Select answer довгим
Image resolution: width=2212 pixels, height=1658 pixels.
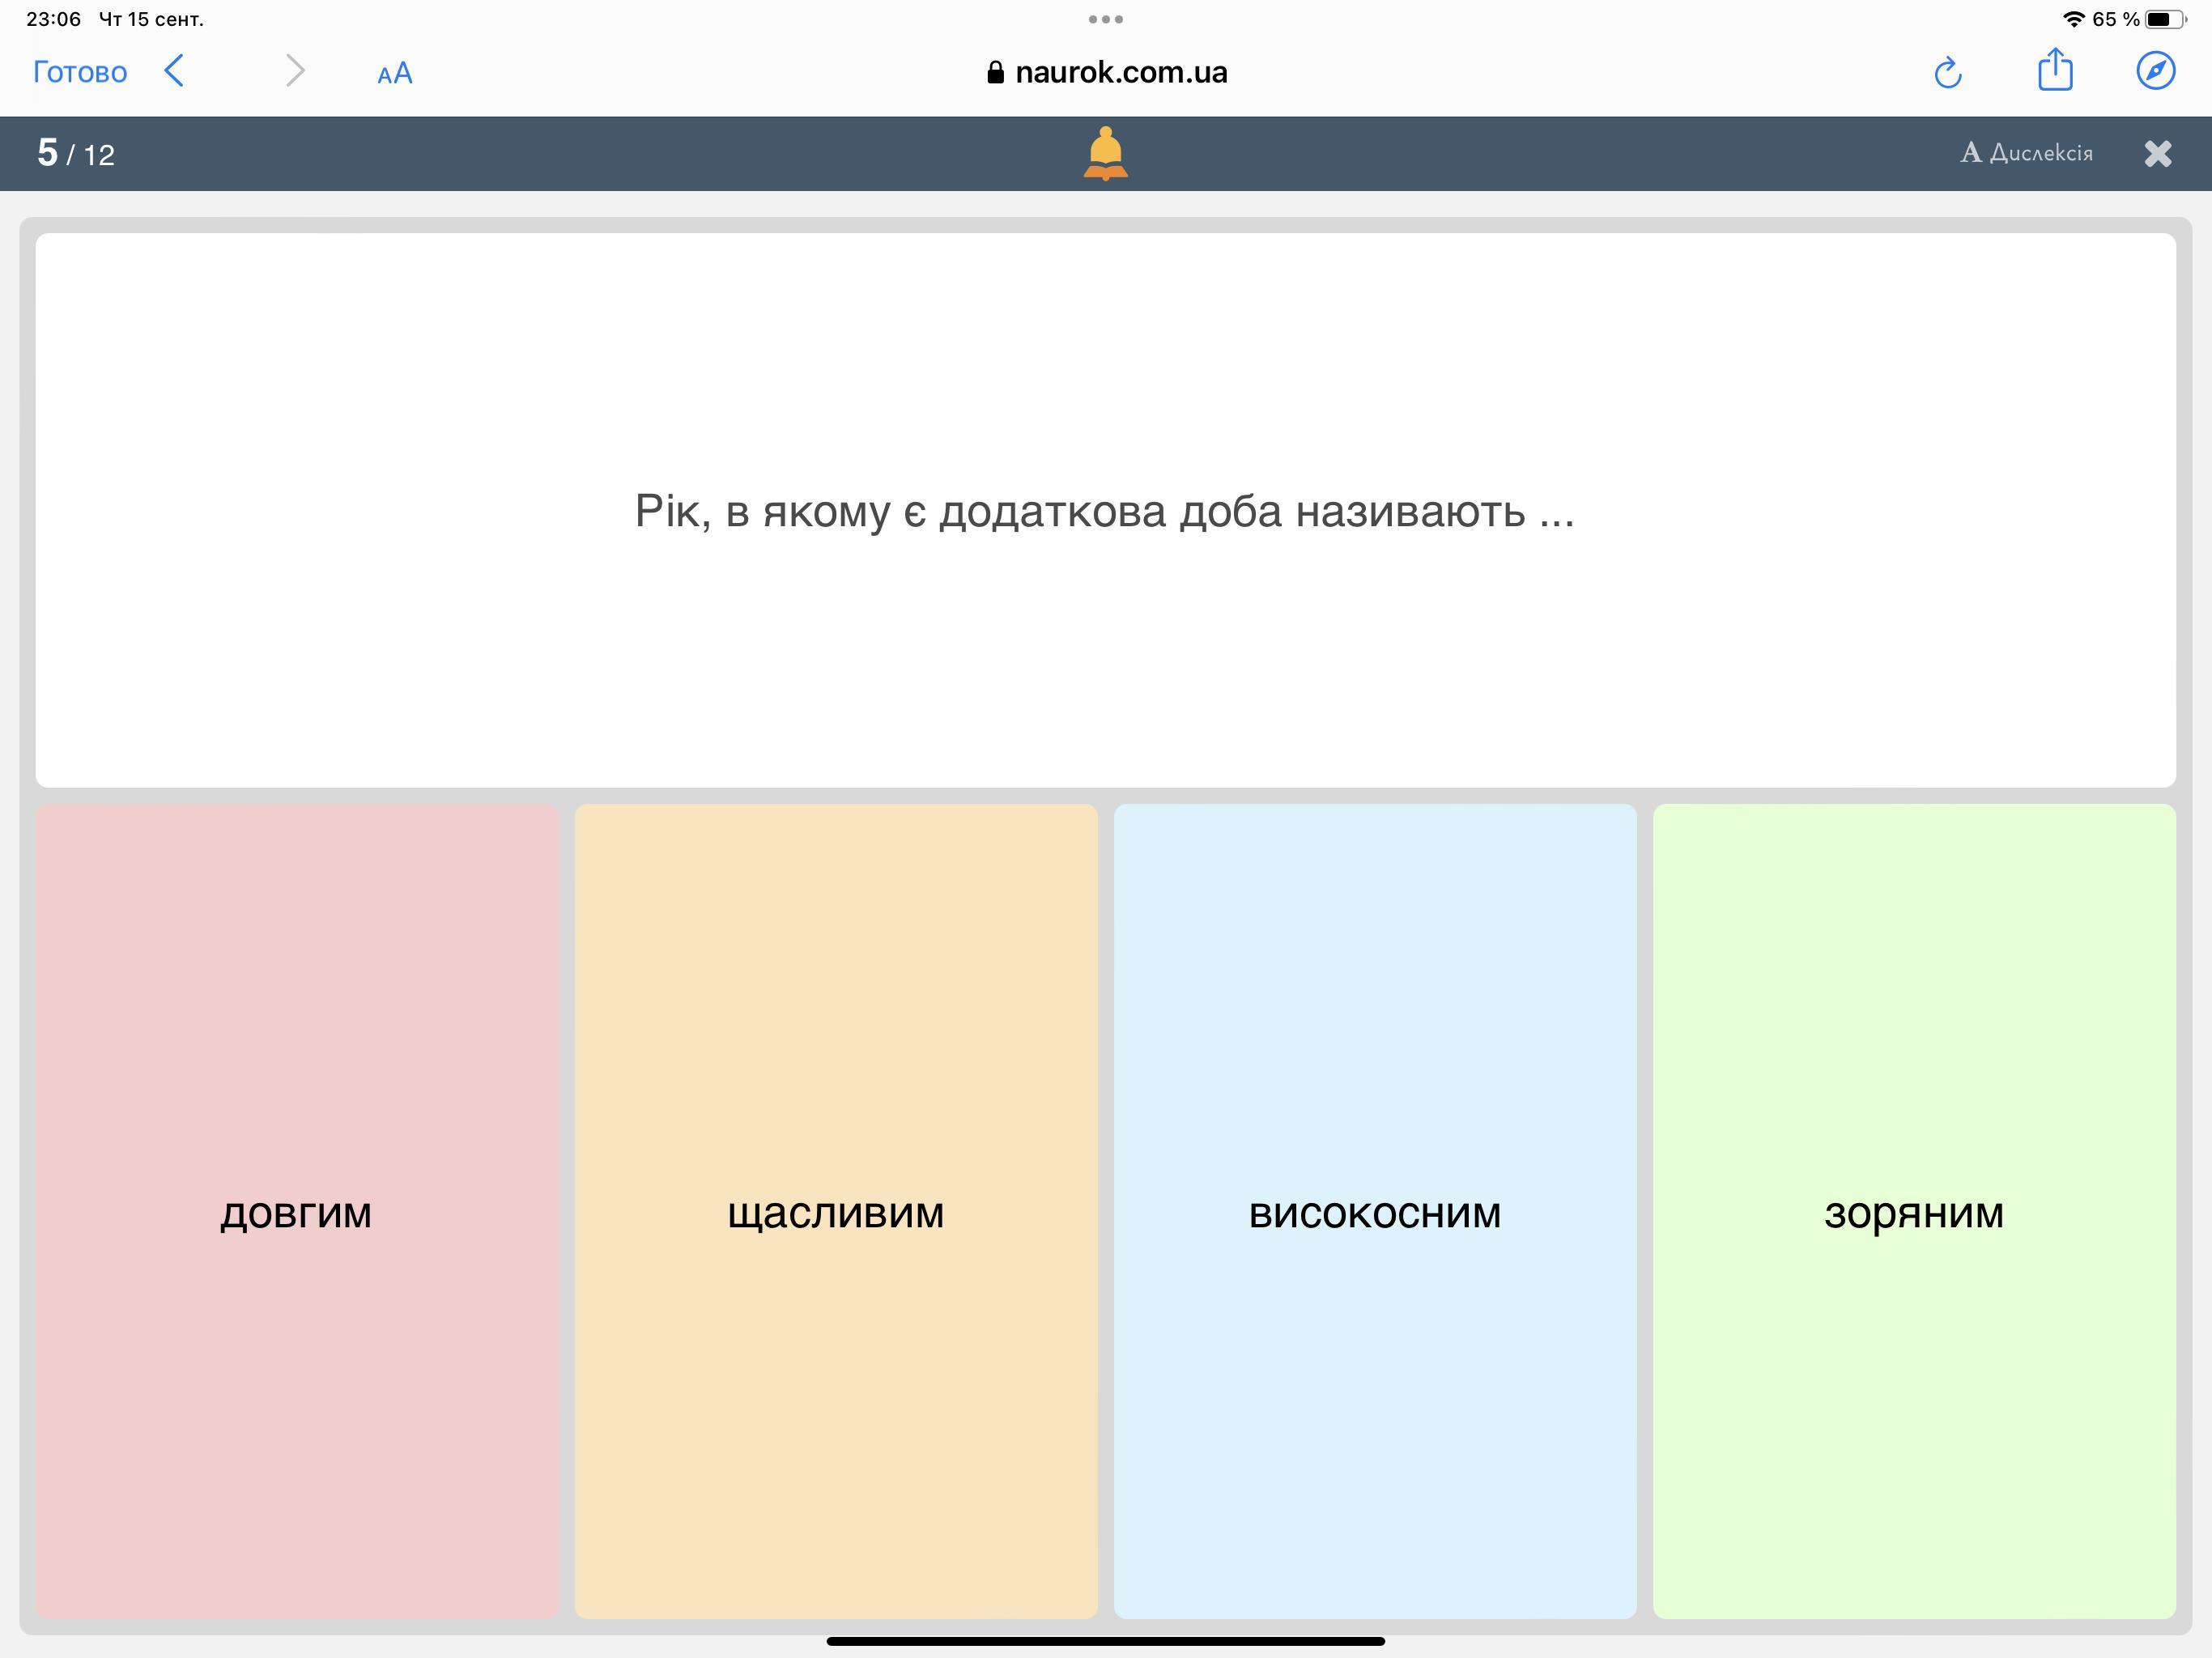(x=296, y=1211)
